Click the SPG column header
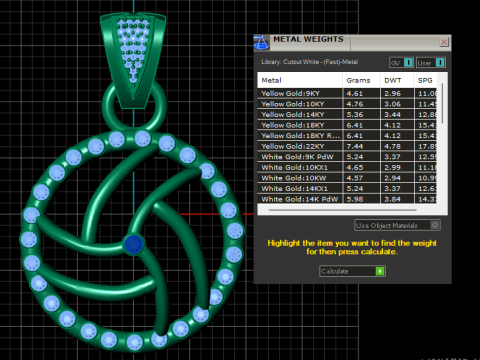 click(x=425, y=80)
